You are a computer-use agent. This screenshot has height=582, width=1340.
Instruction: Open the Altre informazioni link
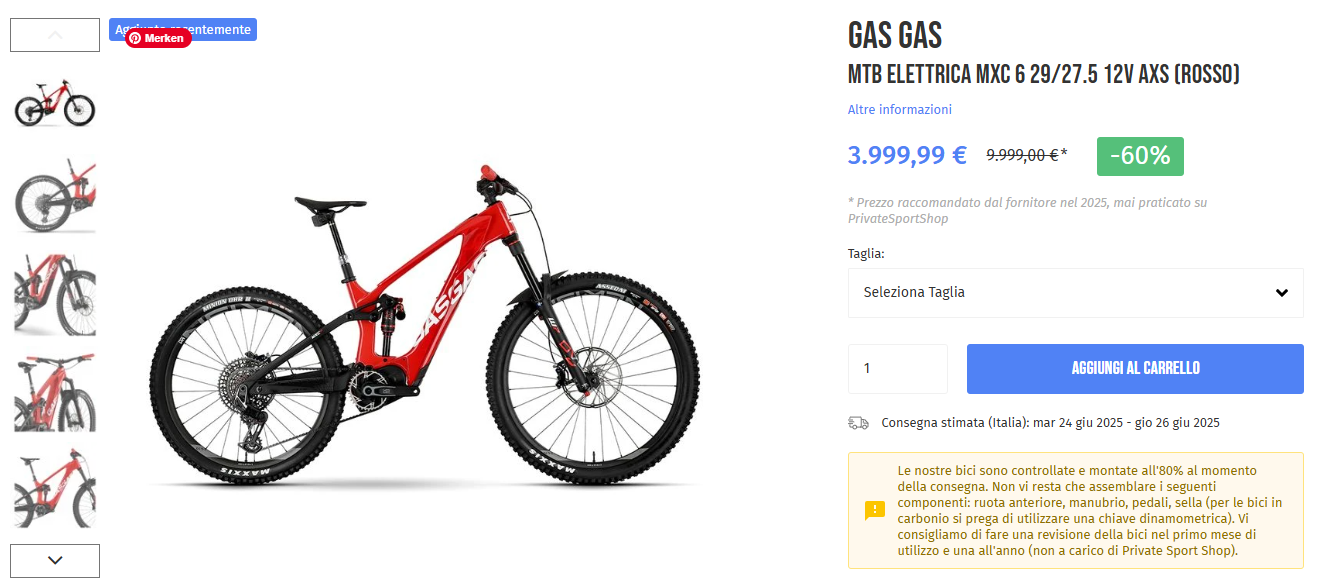[900, 110]
